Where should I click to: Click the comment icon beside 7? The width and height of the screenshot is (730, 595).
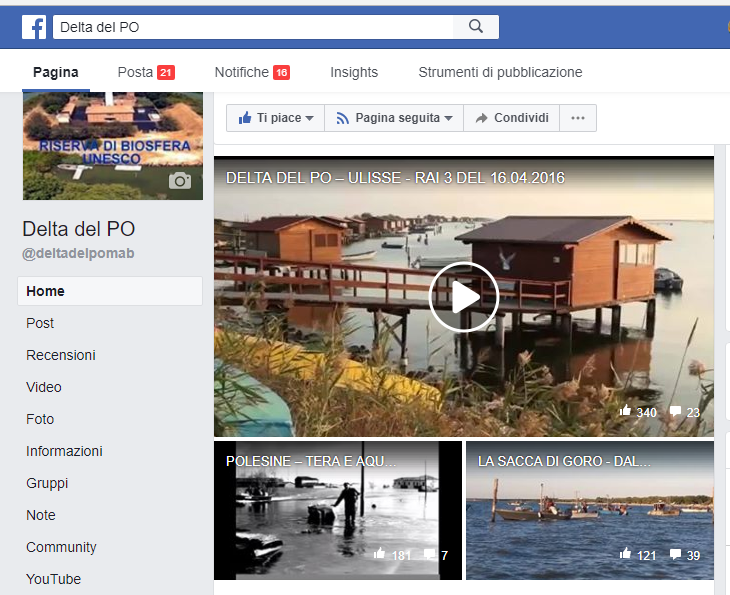429,554
